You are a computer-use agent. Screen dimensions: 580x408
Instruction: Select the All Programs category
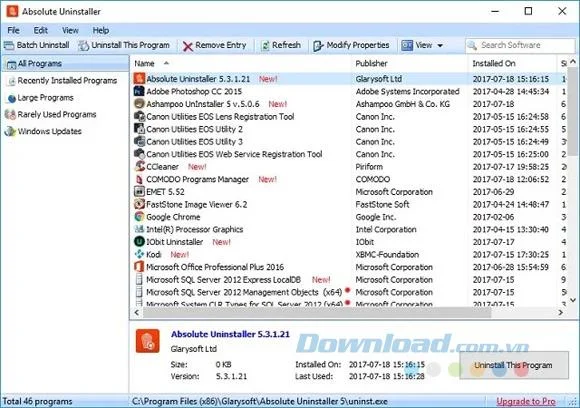pyautogui.click(x=65, y=64)
